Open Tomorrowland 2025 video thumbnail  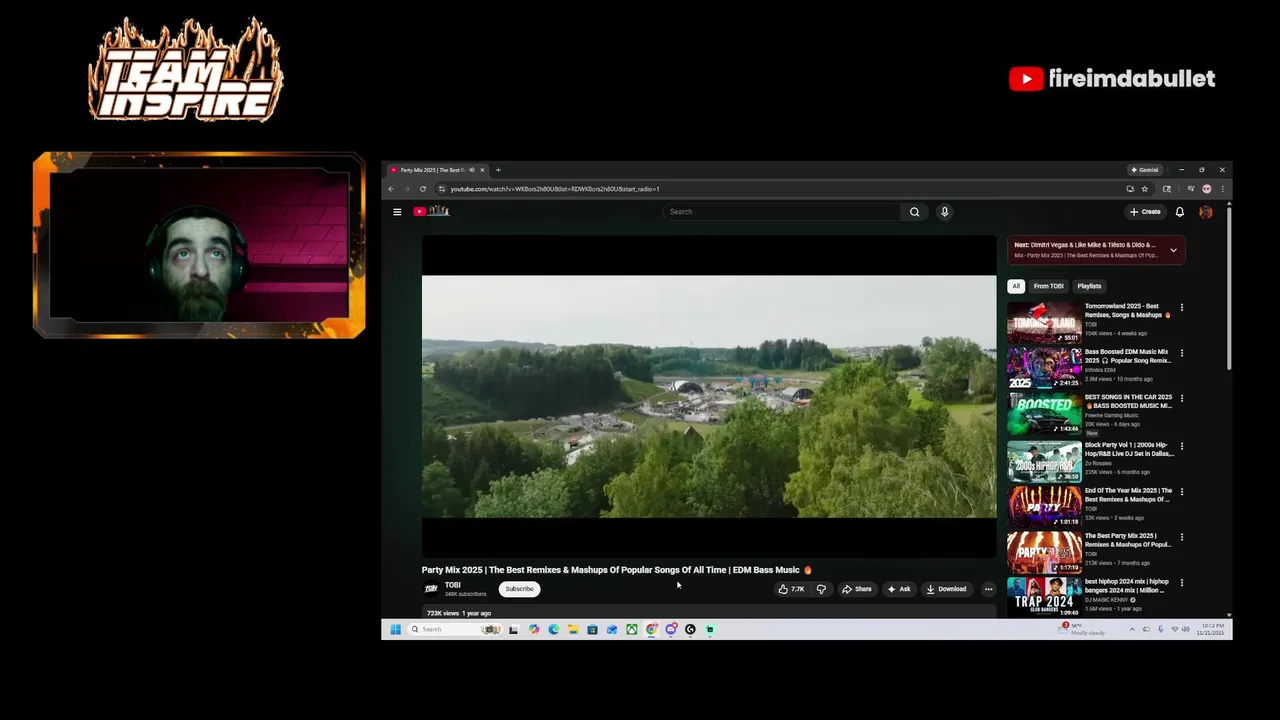coord(1044,323)
